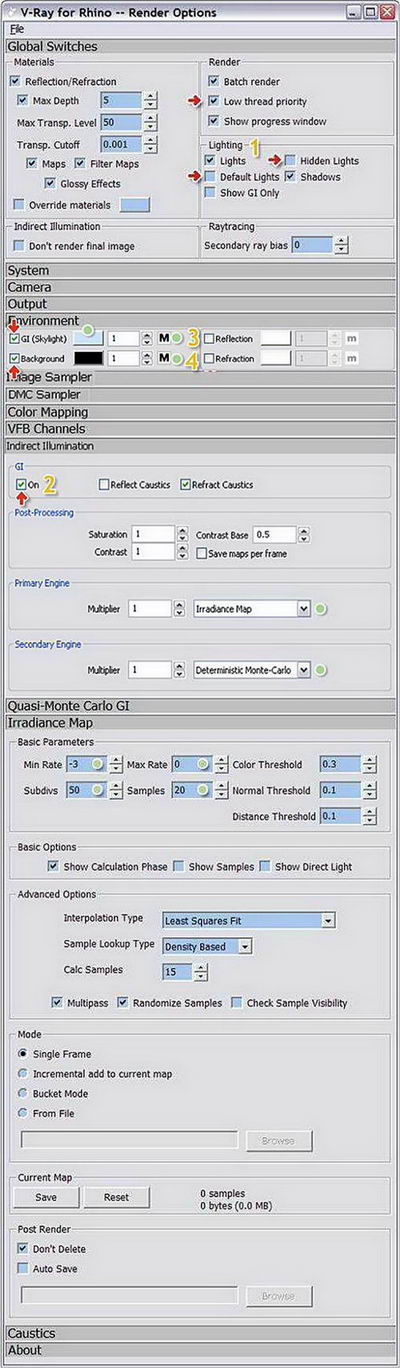Image resolution: width=400 pixels, height=1368 pixels.
Task: Open the File menu
Action: (x=16, y=29)
